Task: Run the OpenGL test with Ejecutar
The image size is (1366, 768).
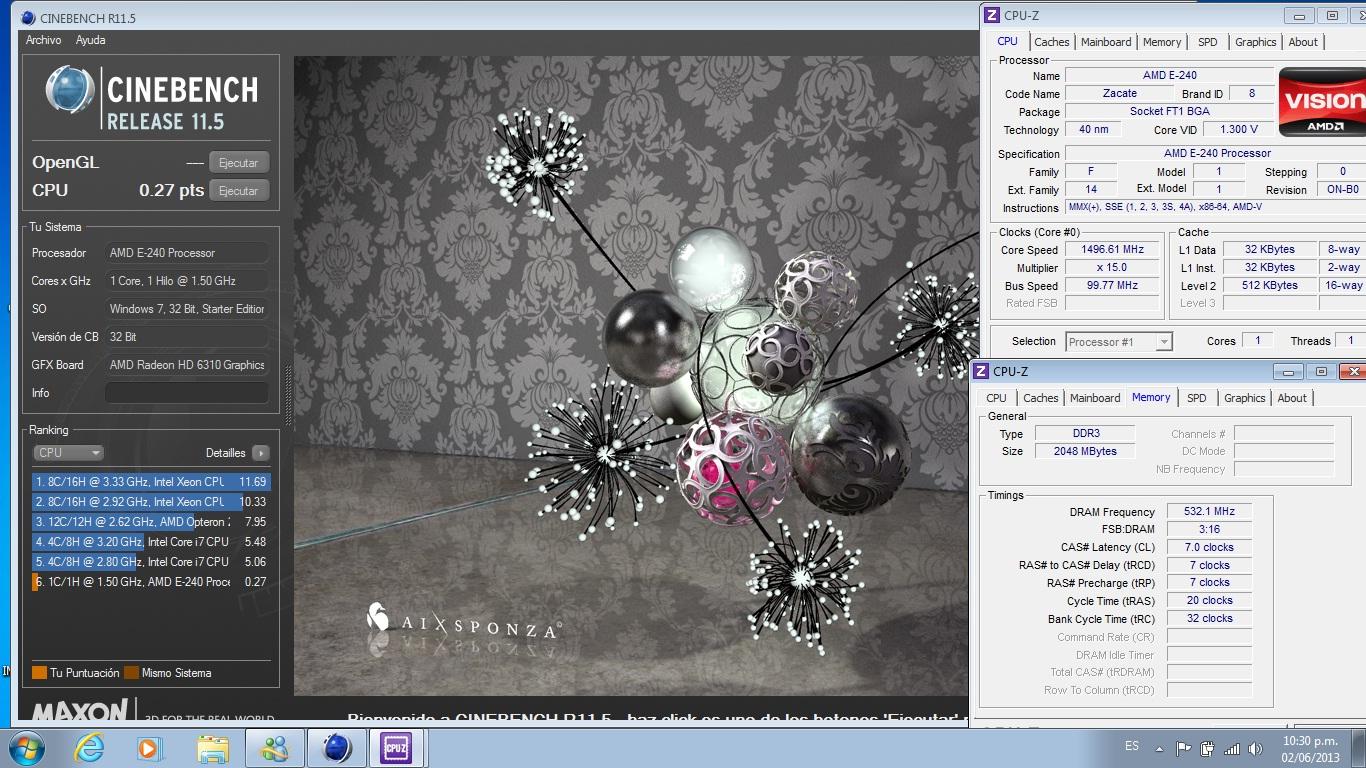Action: click(239, 162)
